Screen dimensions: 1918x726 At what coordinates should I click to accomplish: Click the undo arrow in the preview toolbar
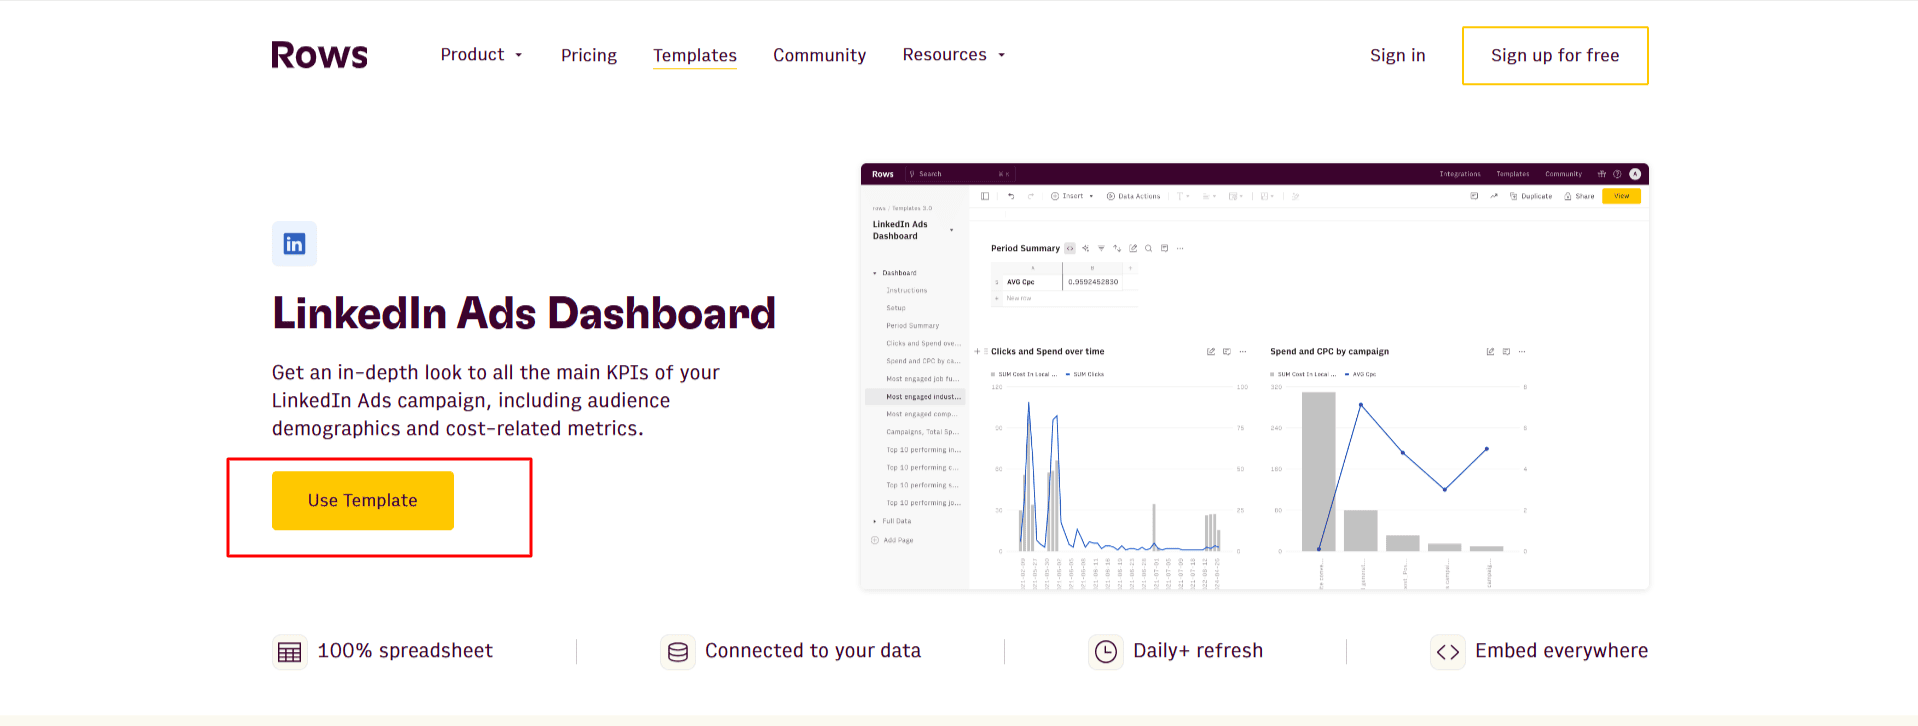(x=1011, y=196)
